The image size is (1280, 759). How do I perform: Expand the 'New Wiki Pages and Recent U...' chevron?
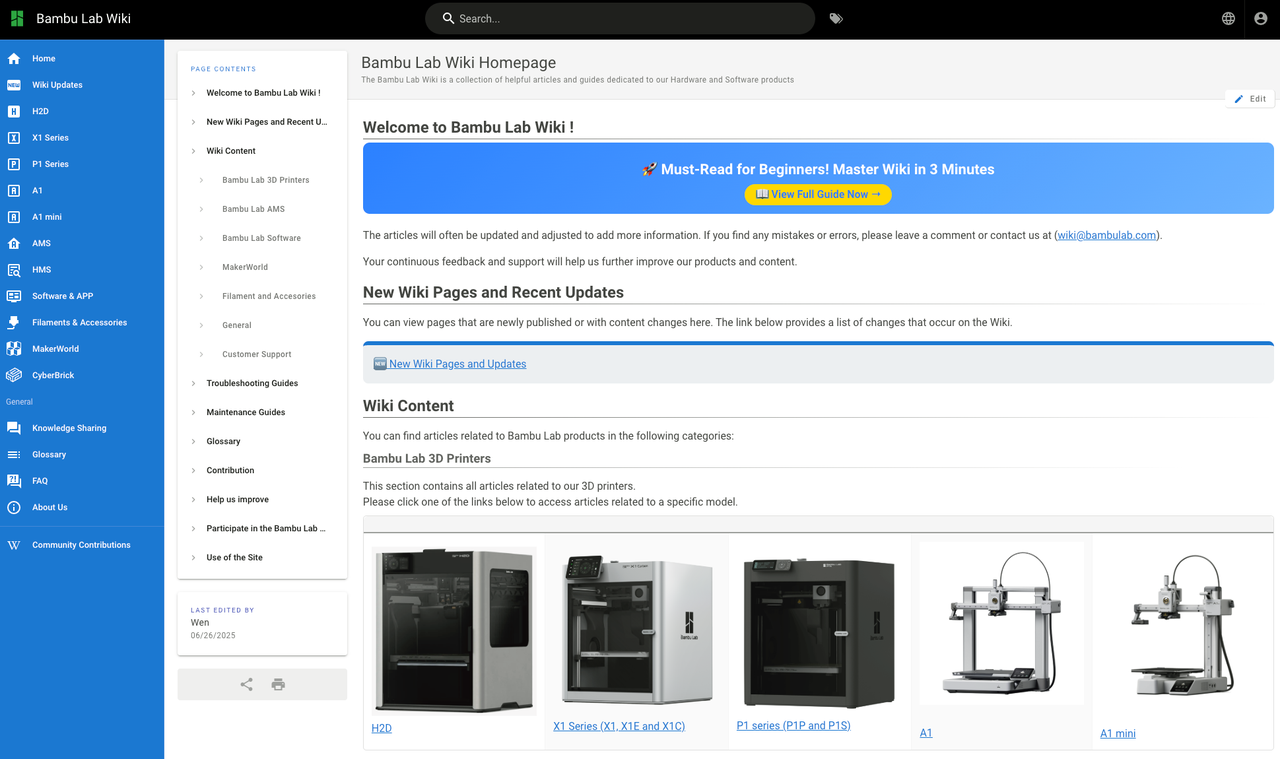point(193,122)
